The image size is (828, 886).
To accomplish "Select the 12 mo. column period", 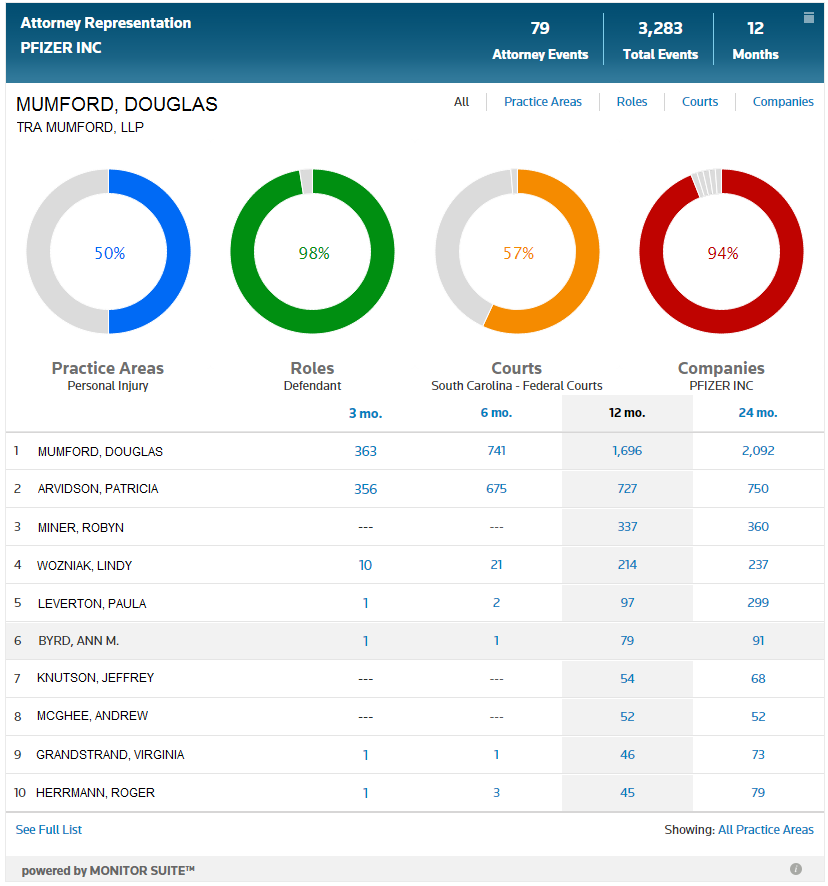I will tap(627, 412).
